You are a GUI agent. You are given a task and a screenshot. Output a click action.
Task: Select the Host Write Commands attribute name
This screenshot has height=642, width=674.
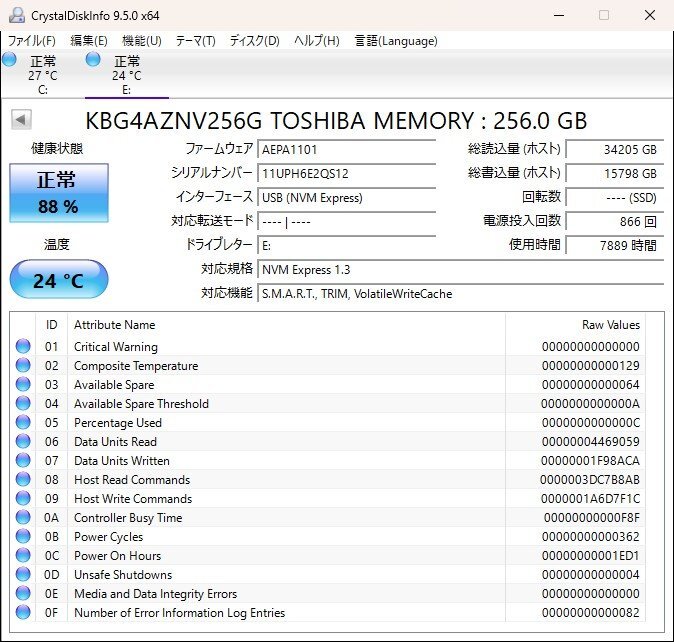(x=133, y=499)
